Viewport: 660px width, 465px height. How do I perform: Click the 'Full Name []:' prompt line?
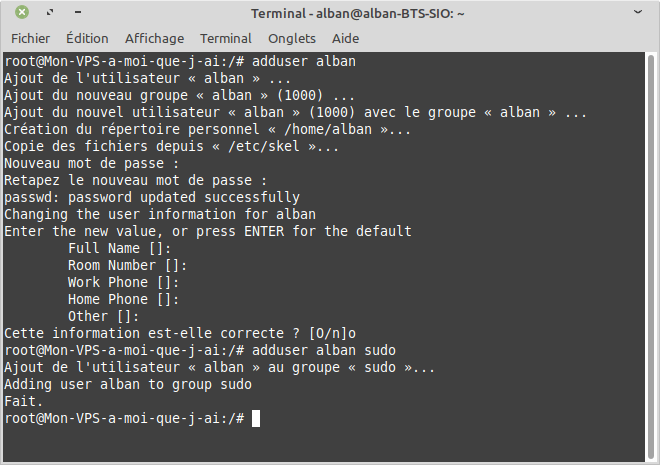[x=120, y=248]
